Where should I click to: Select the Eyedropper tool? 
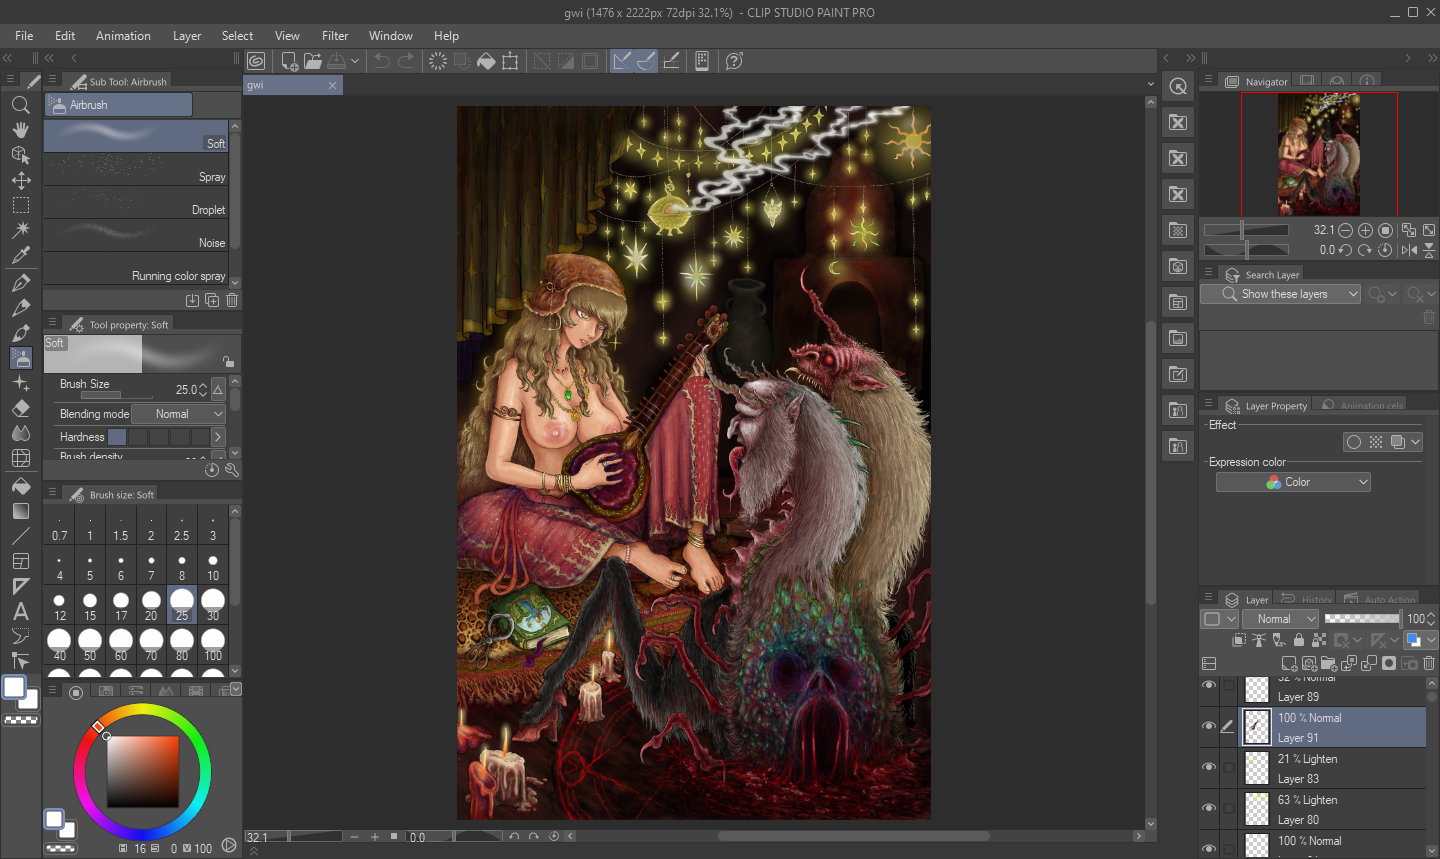click(x=20, y=255)
